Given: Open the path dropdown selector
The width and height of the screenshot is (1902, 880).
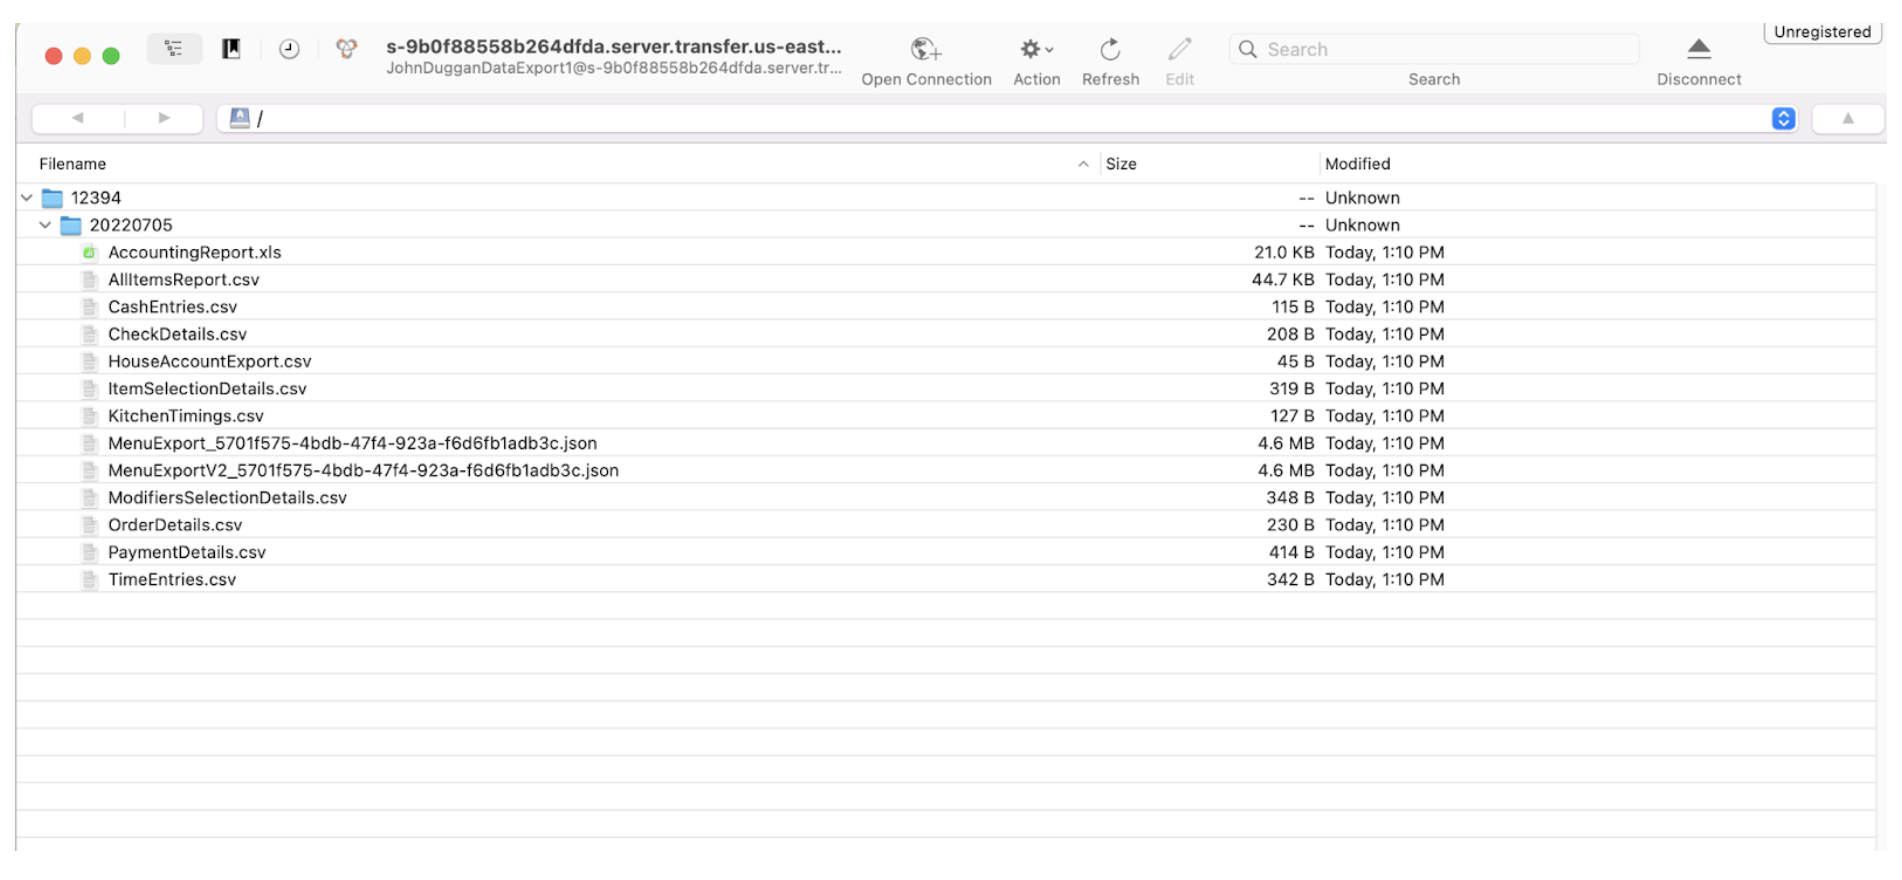Looking at the screenshot, I should coord(1783,118).
